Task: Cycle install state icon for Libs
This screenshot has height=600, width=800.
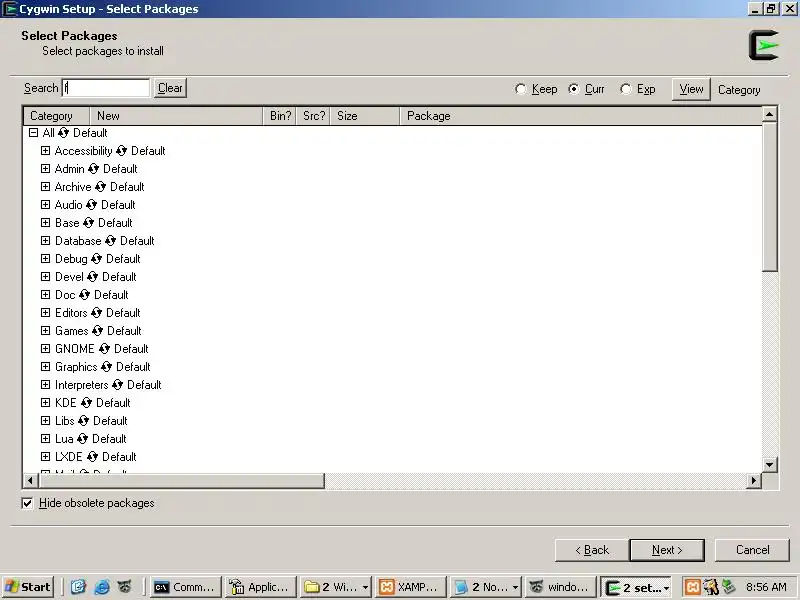Action: pos(84,421)
